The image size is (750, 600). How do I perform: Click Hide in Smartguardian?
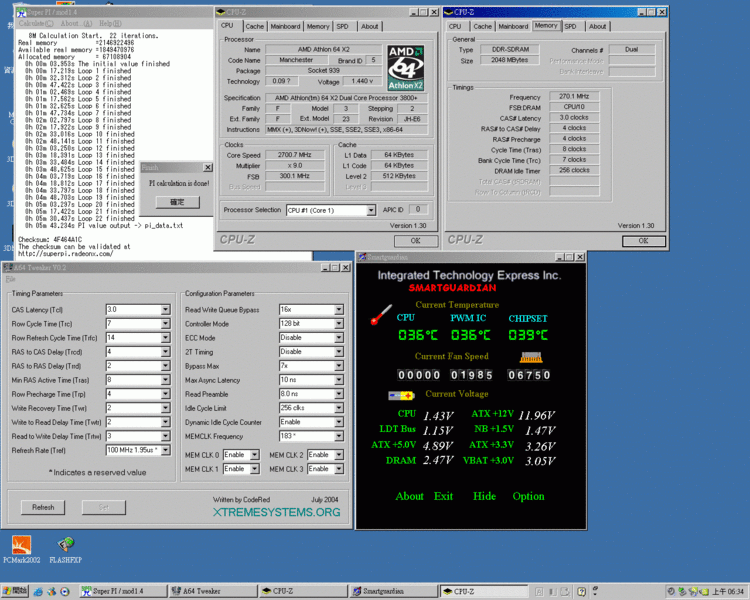point(485,496)
